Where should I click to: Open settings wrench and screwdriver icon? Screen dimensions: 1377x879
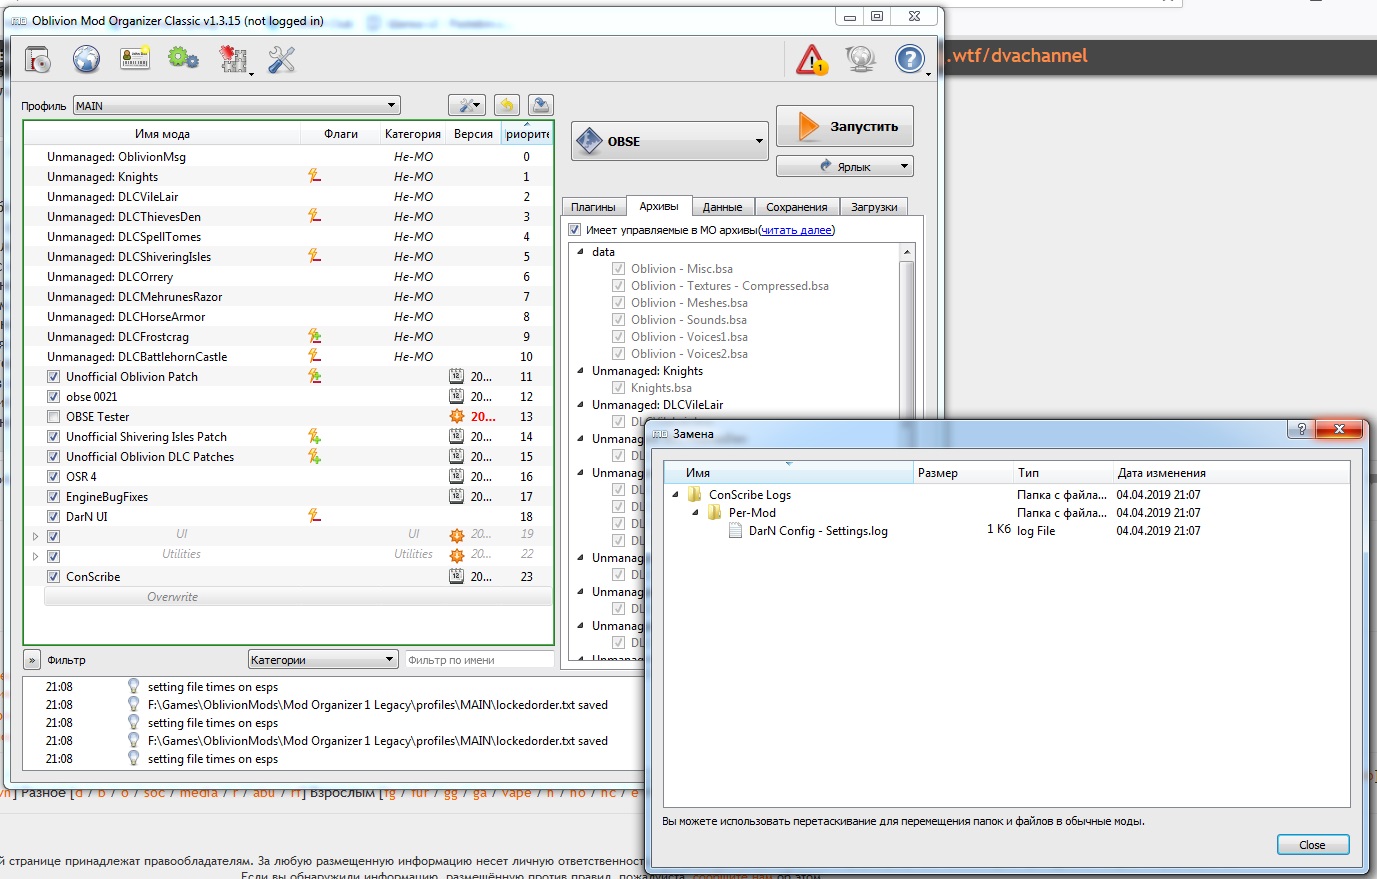point(282,60)
